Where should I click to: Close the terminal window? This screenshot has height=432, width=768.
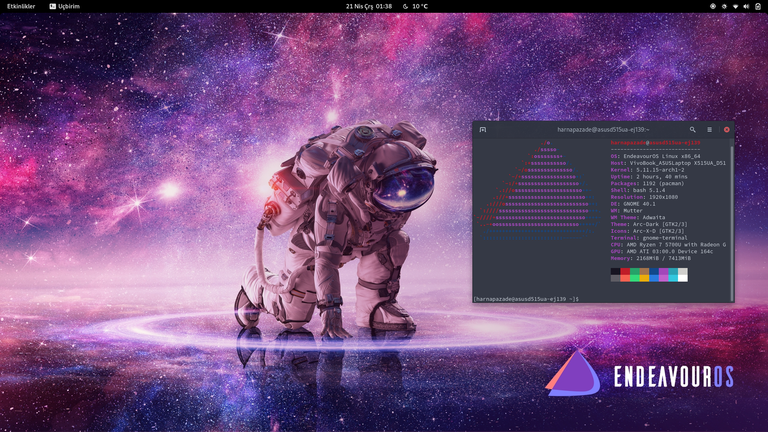pos(727,129)
